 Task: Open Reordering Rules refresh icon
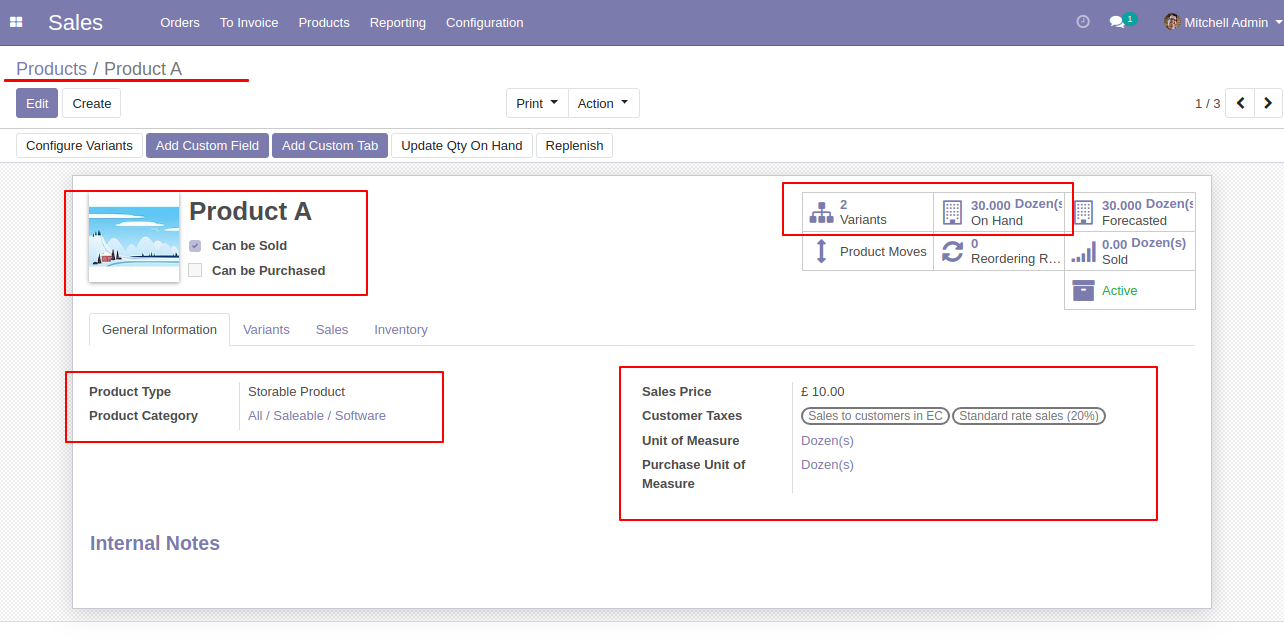(952, 251)
